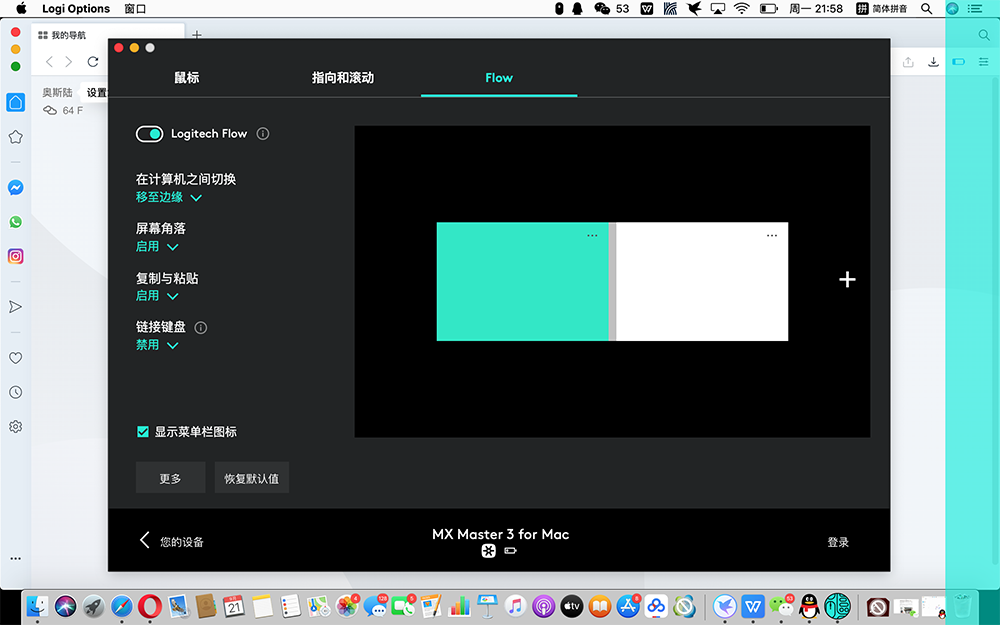Click the 恢复默认值 button
1000x625 pixels.
pyautogui.click(x=252, y=478)
